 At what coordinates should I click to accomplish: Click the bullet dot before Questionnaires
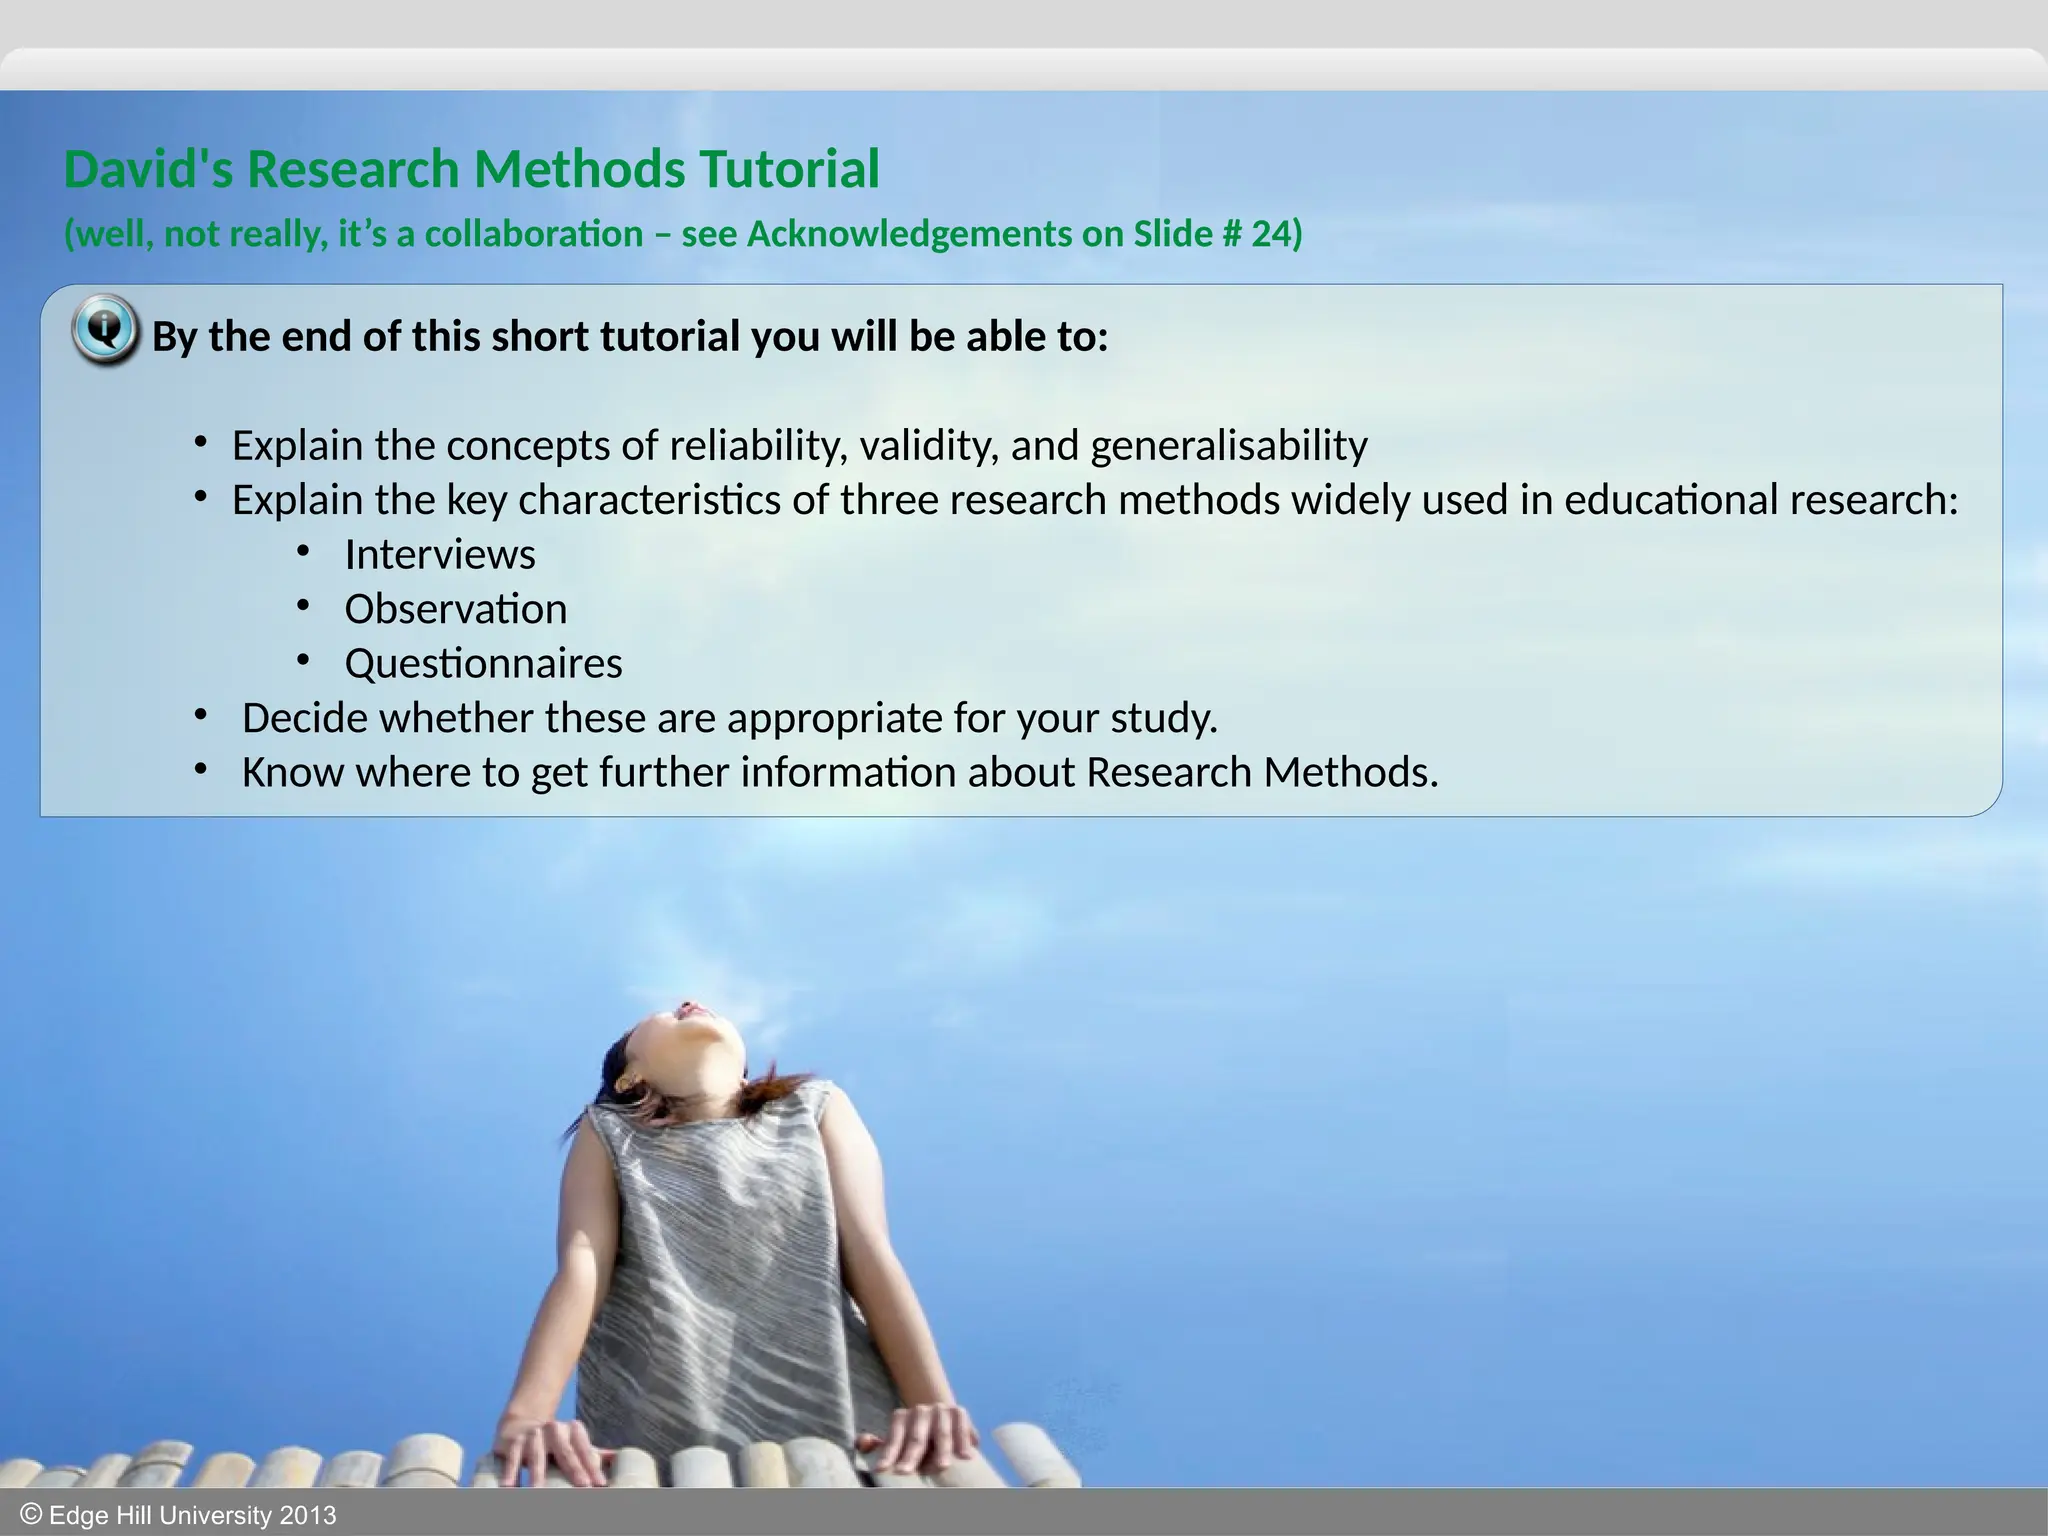click(303, 660)
